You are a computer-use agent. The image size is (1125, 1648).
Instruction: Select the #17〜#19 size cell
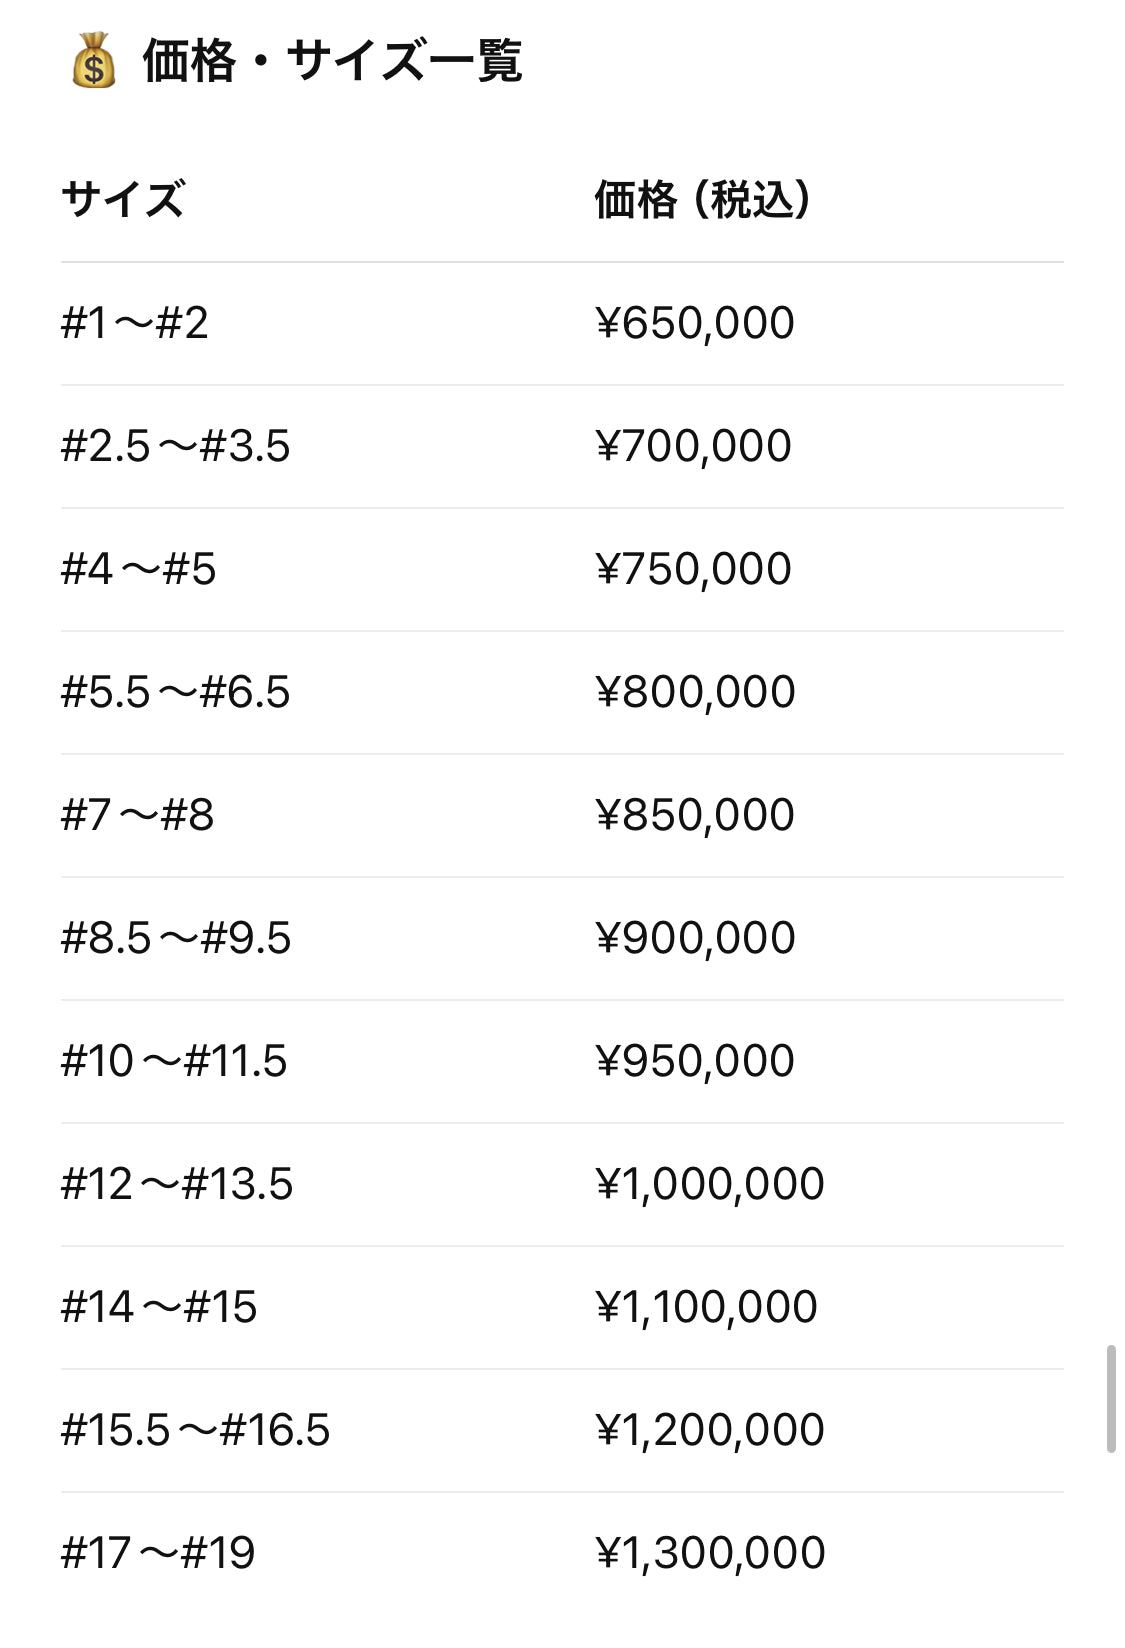158,1553
